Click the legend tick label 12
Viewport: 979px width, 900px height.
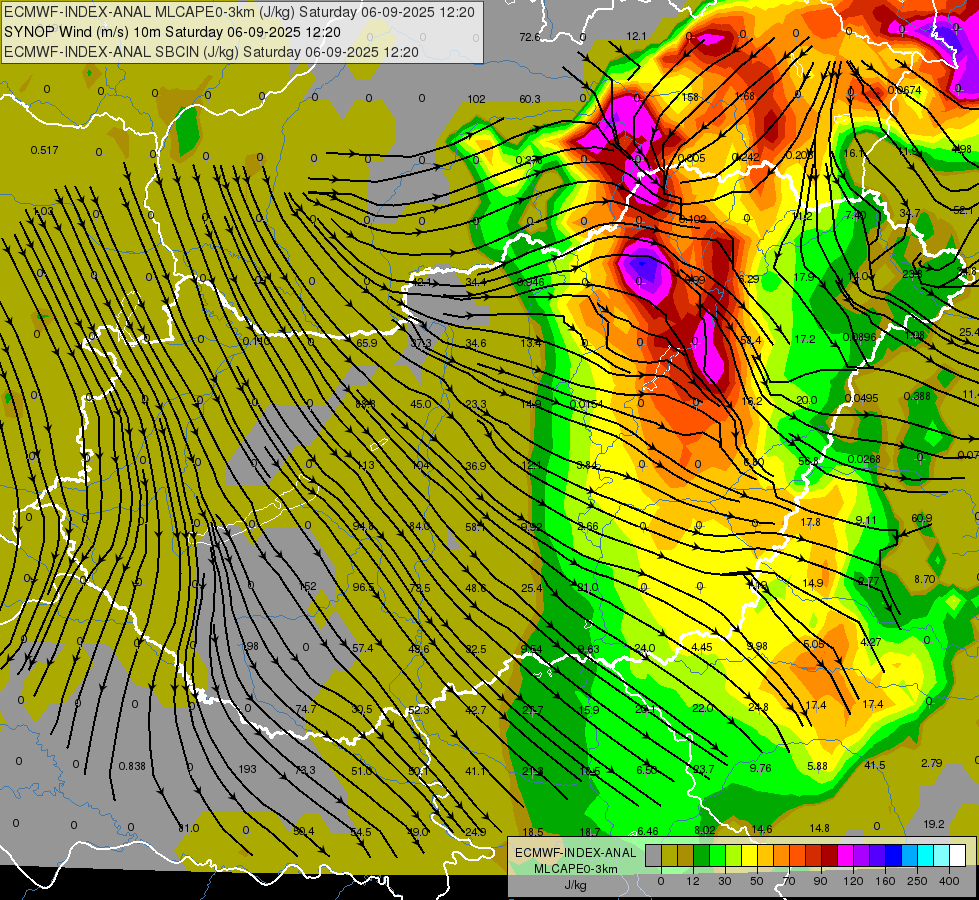(693, 881)
